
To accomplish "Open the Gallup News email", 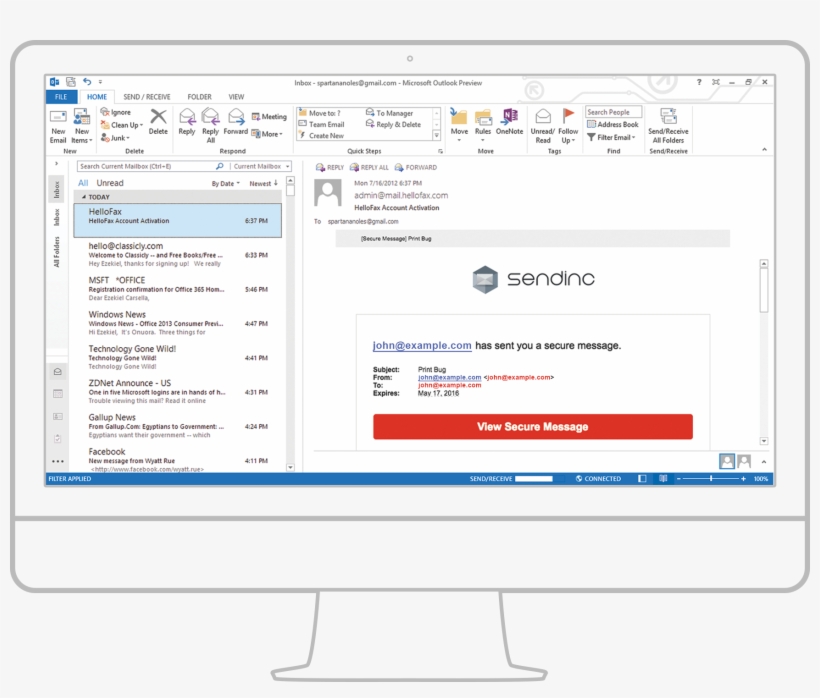I will tap(178, 426).
